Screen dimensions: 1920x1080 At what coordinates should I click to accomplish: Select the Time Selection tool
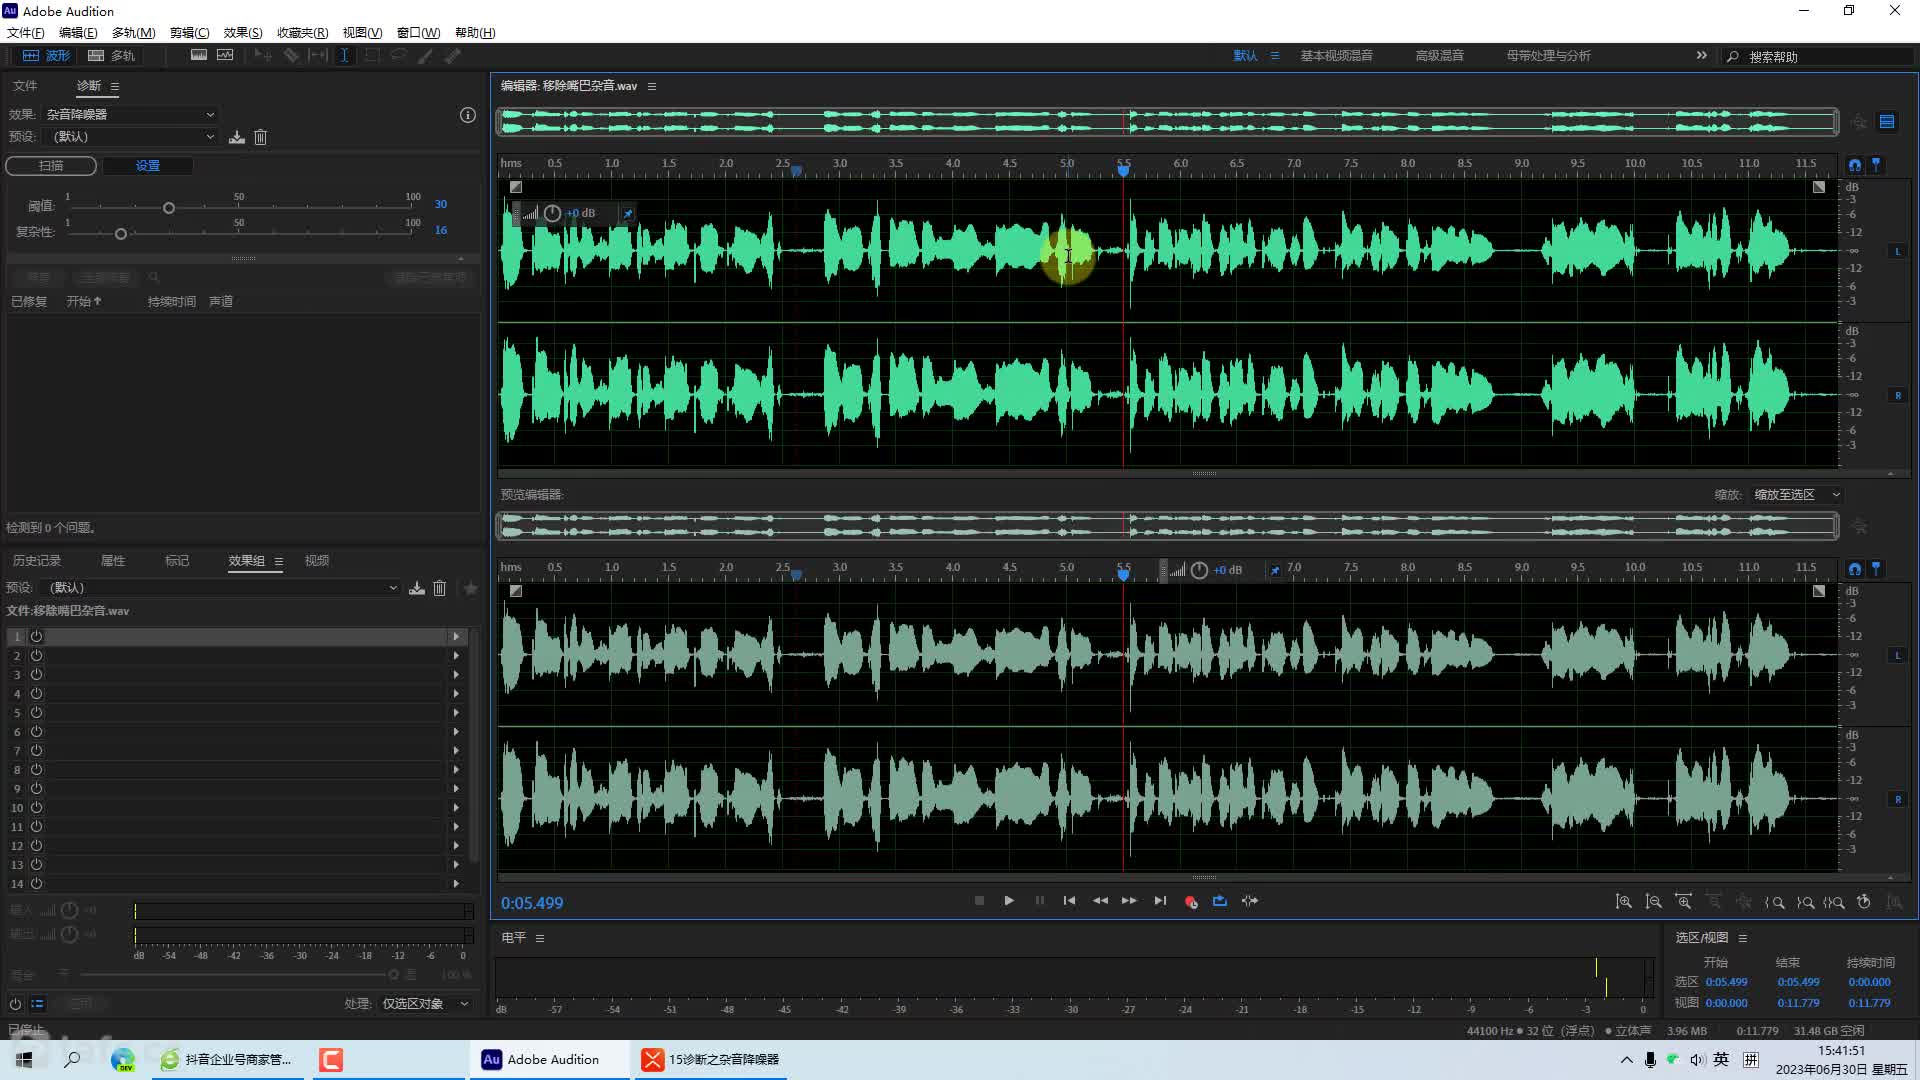(344, 55)
